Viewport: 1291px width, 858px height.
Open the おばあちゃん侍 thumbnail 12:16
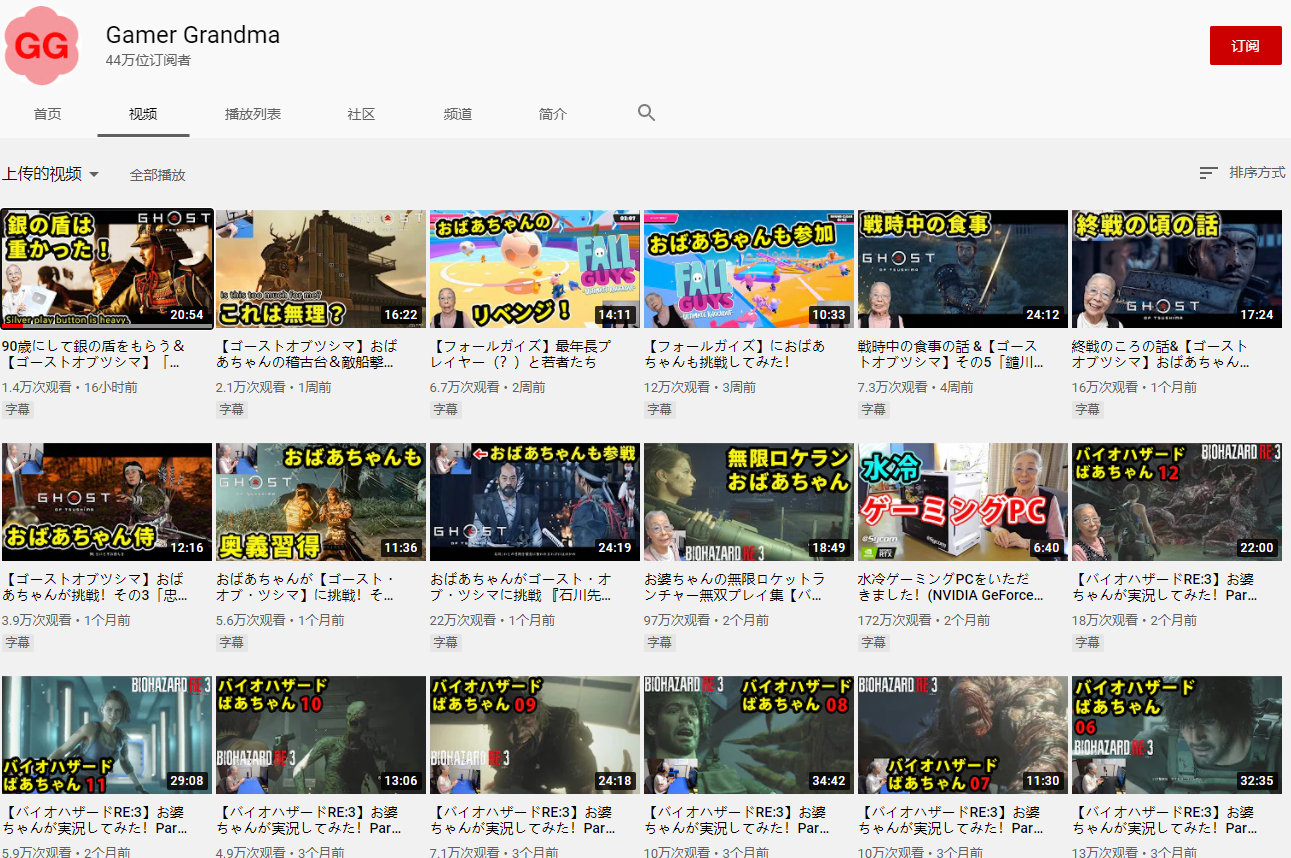point(107,502)
